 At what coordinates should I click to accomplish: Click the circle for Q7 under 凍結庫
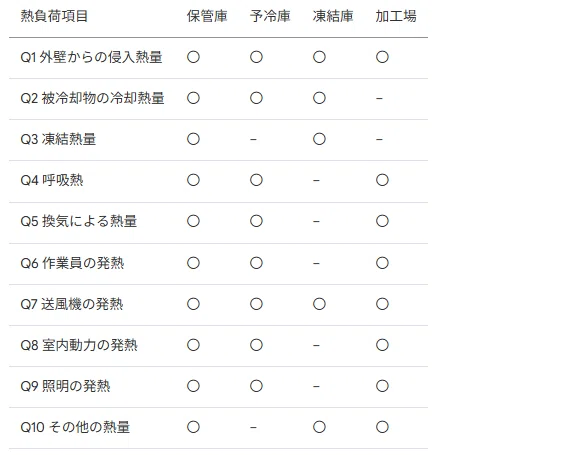319,304
